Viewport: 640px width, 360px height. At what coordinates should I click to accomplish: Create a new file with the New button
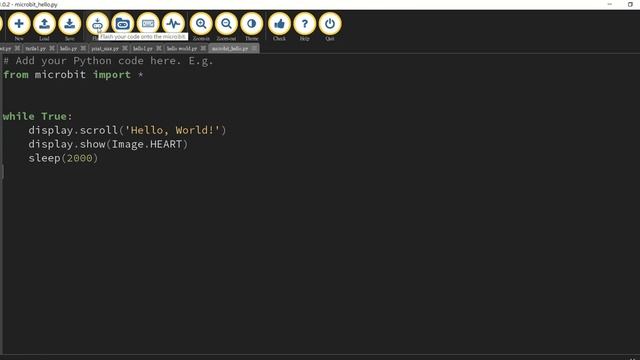coord(19,24)
